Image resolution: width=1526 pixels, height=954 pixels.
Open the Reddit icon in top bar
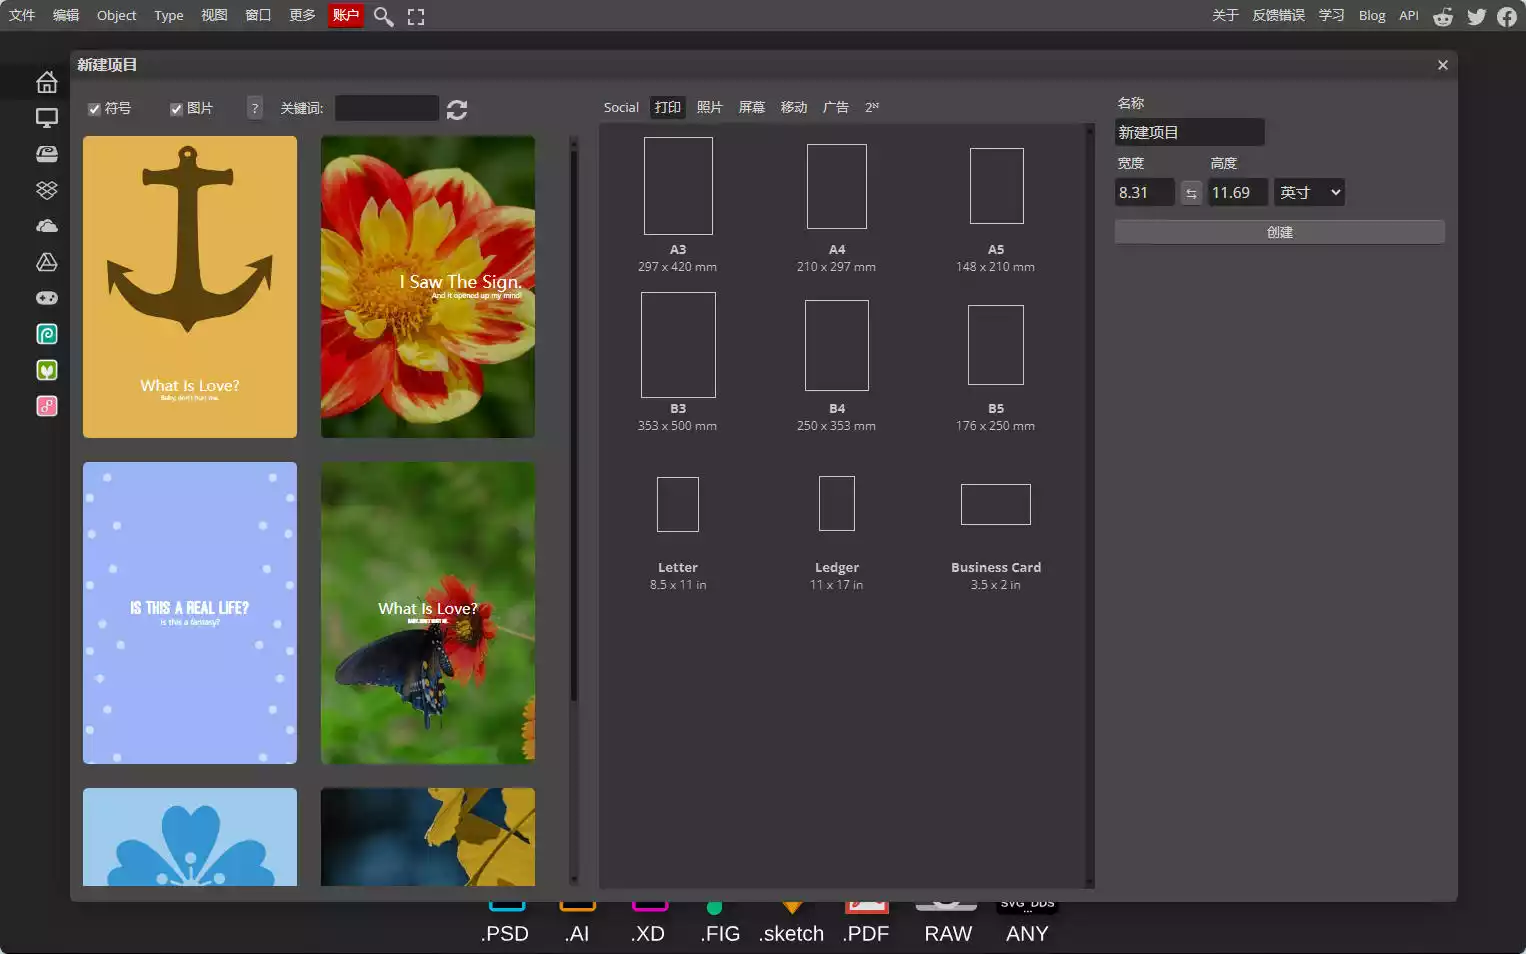coord(1443,16)
